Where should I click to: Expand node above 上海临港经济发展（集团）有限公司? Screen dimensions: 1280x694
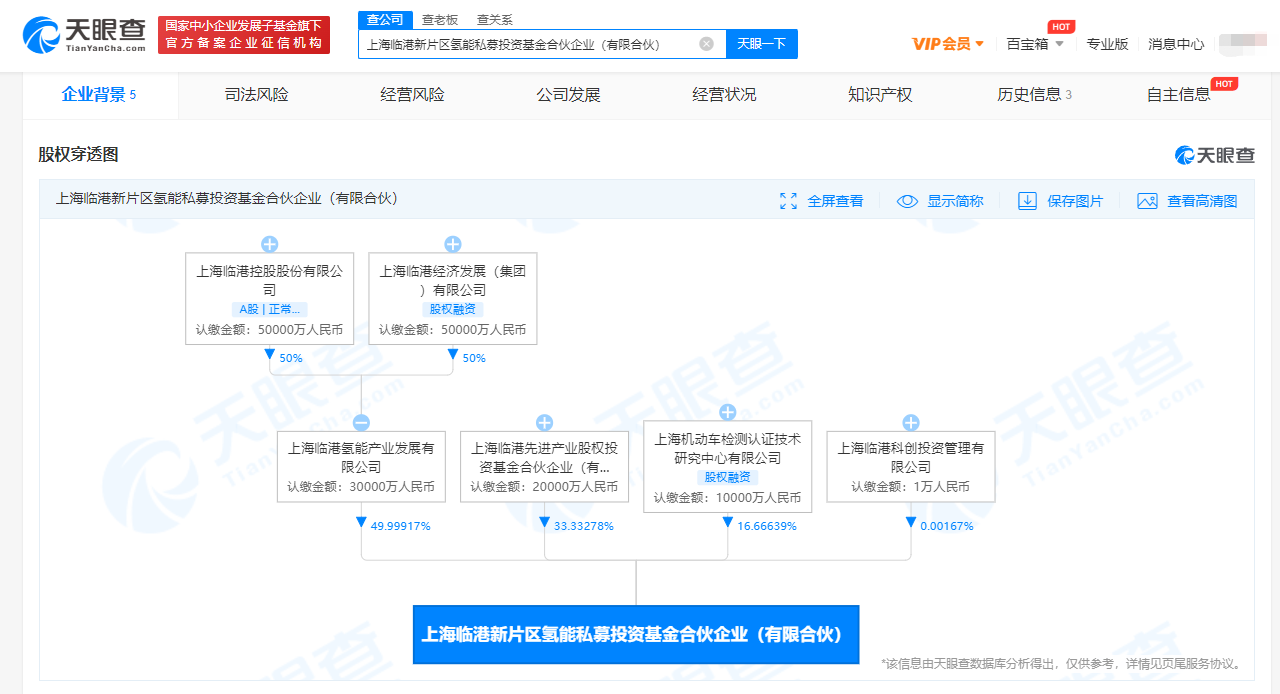click(452, 244)
